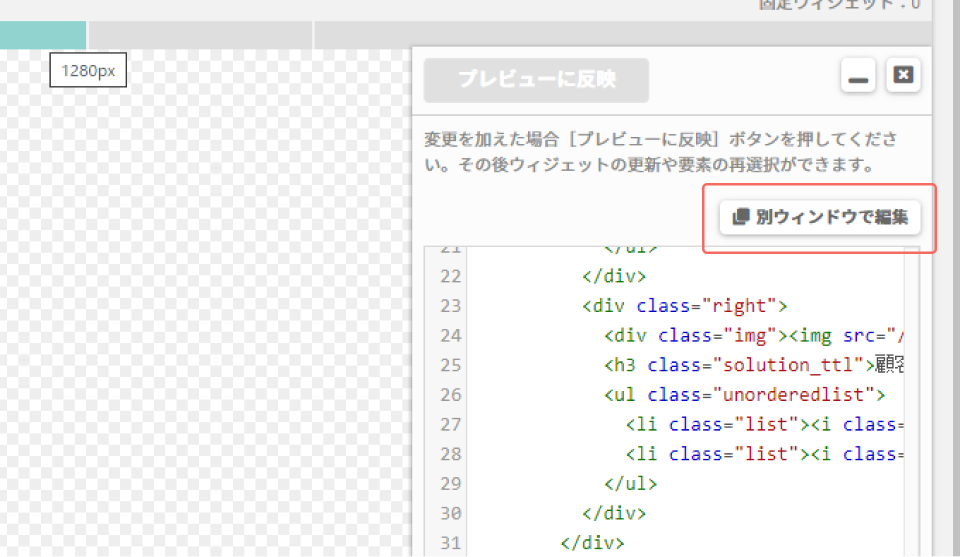This screenshot has width=960, height=557.
Task: Click the code editor vertical scrollbar
Action: [912, 402]
